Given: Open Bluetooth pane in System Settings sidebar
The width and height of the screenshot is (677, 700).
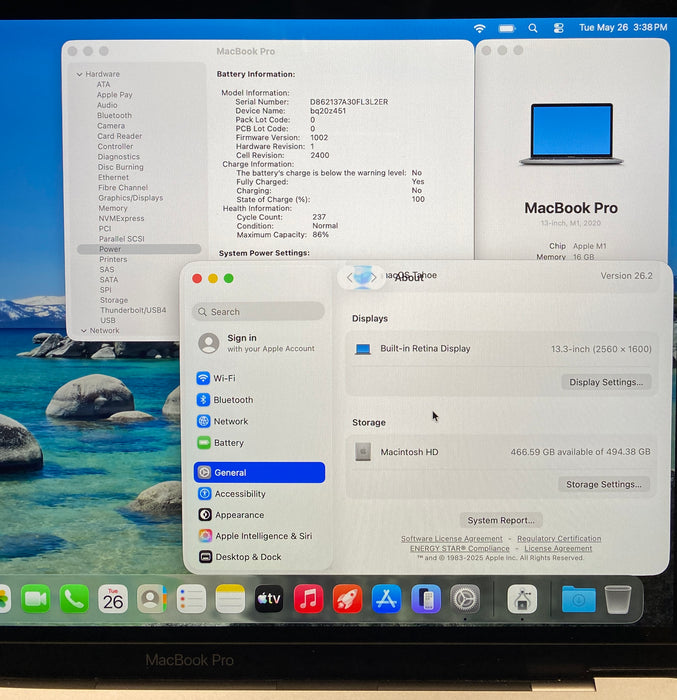Looking at the screenshot, I should 259,400.
